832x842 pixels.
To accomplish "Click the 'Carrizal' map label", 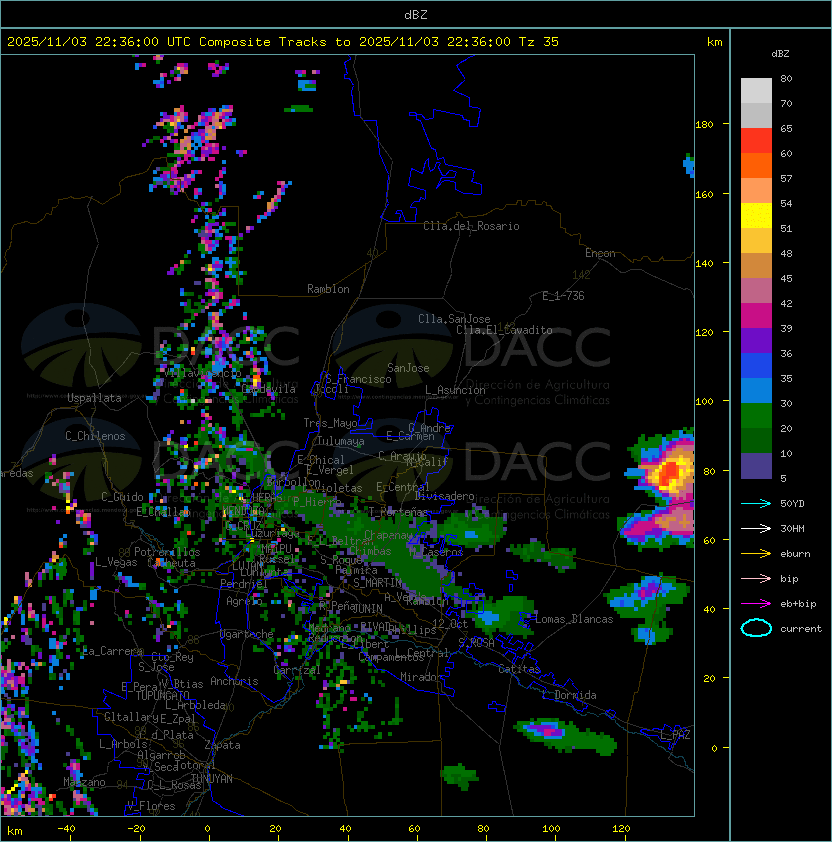I will click(x=297, y=670).
